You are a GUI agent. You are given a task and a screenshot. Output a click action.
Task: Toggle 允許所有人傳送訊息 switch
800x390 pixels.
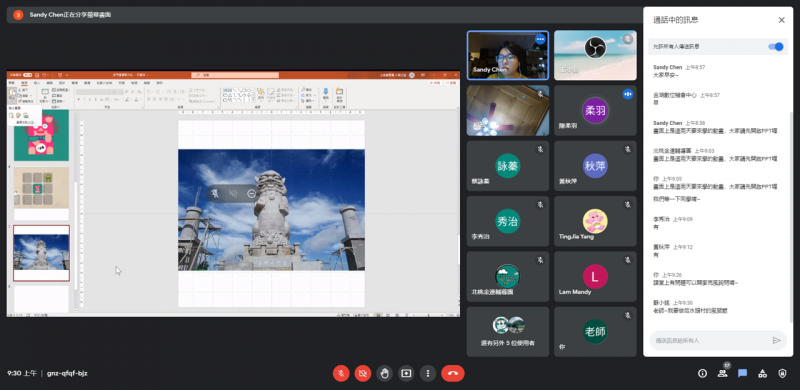coord(776,46)
